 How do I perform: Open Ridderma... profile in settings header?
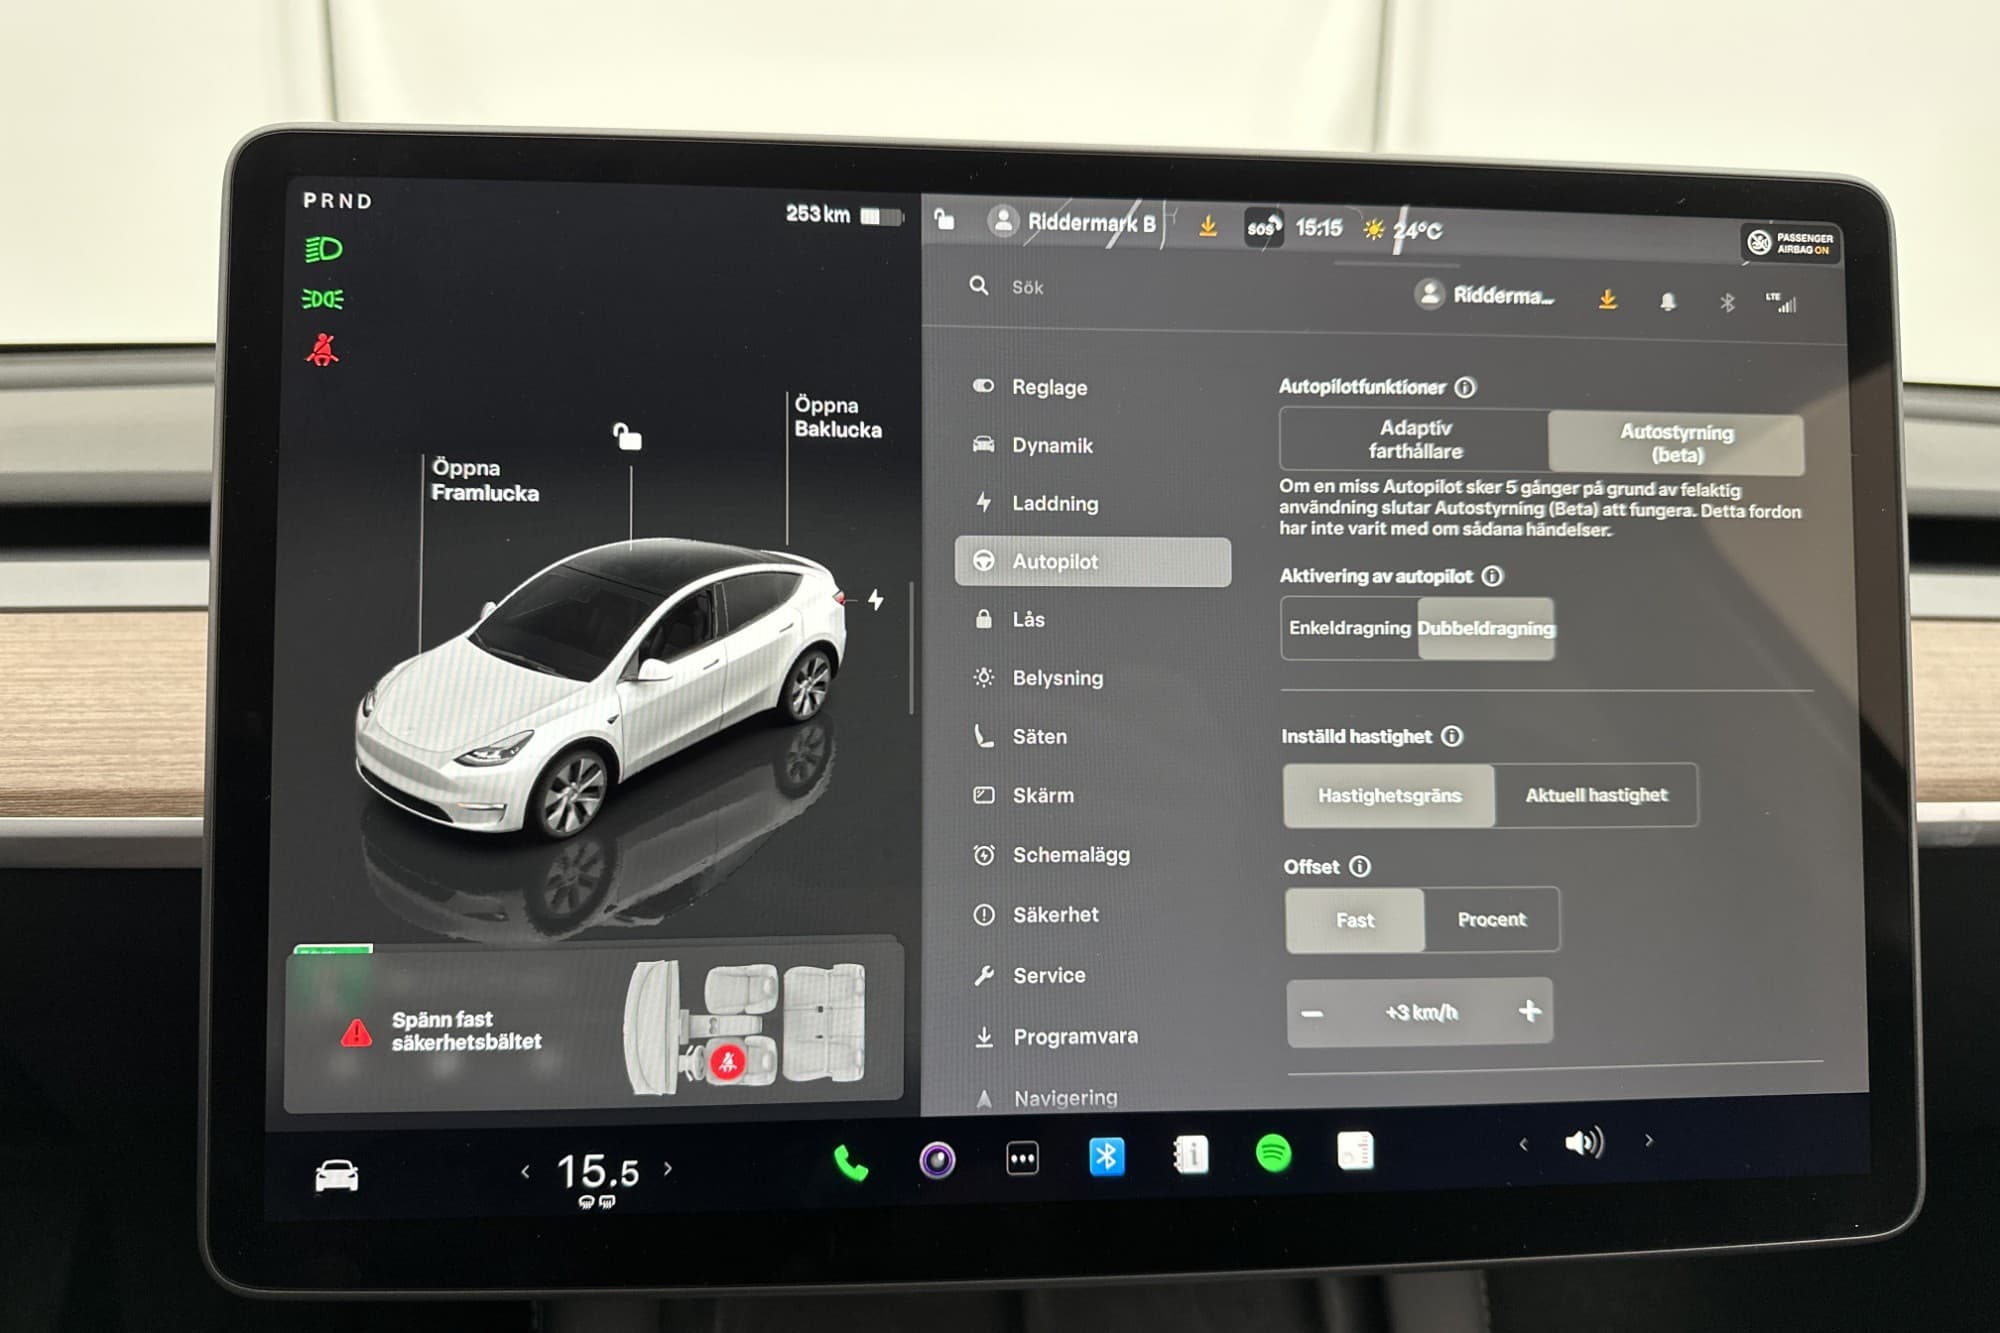[x=1485, y=295]
